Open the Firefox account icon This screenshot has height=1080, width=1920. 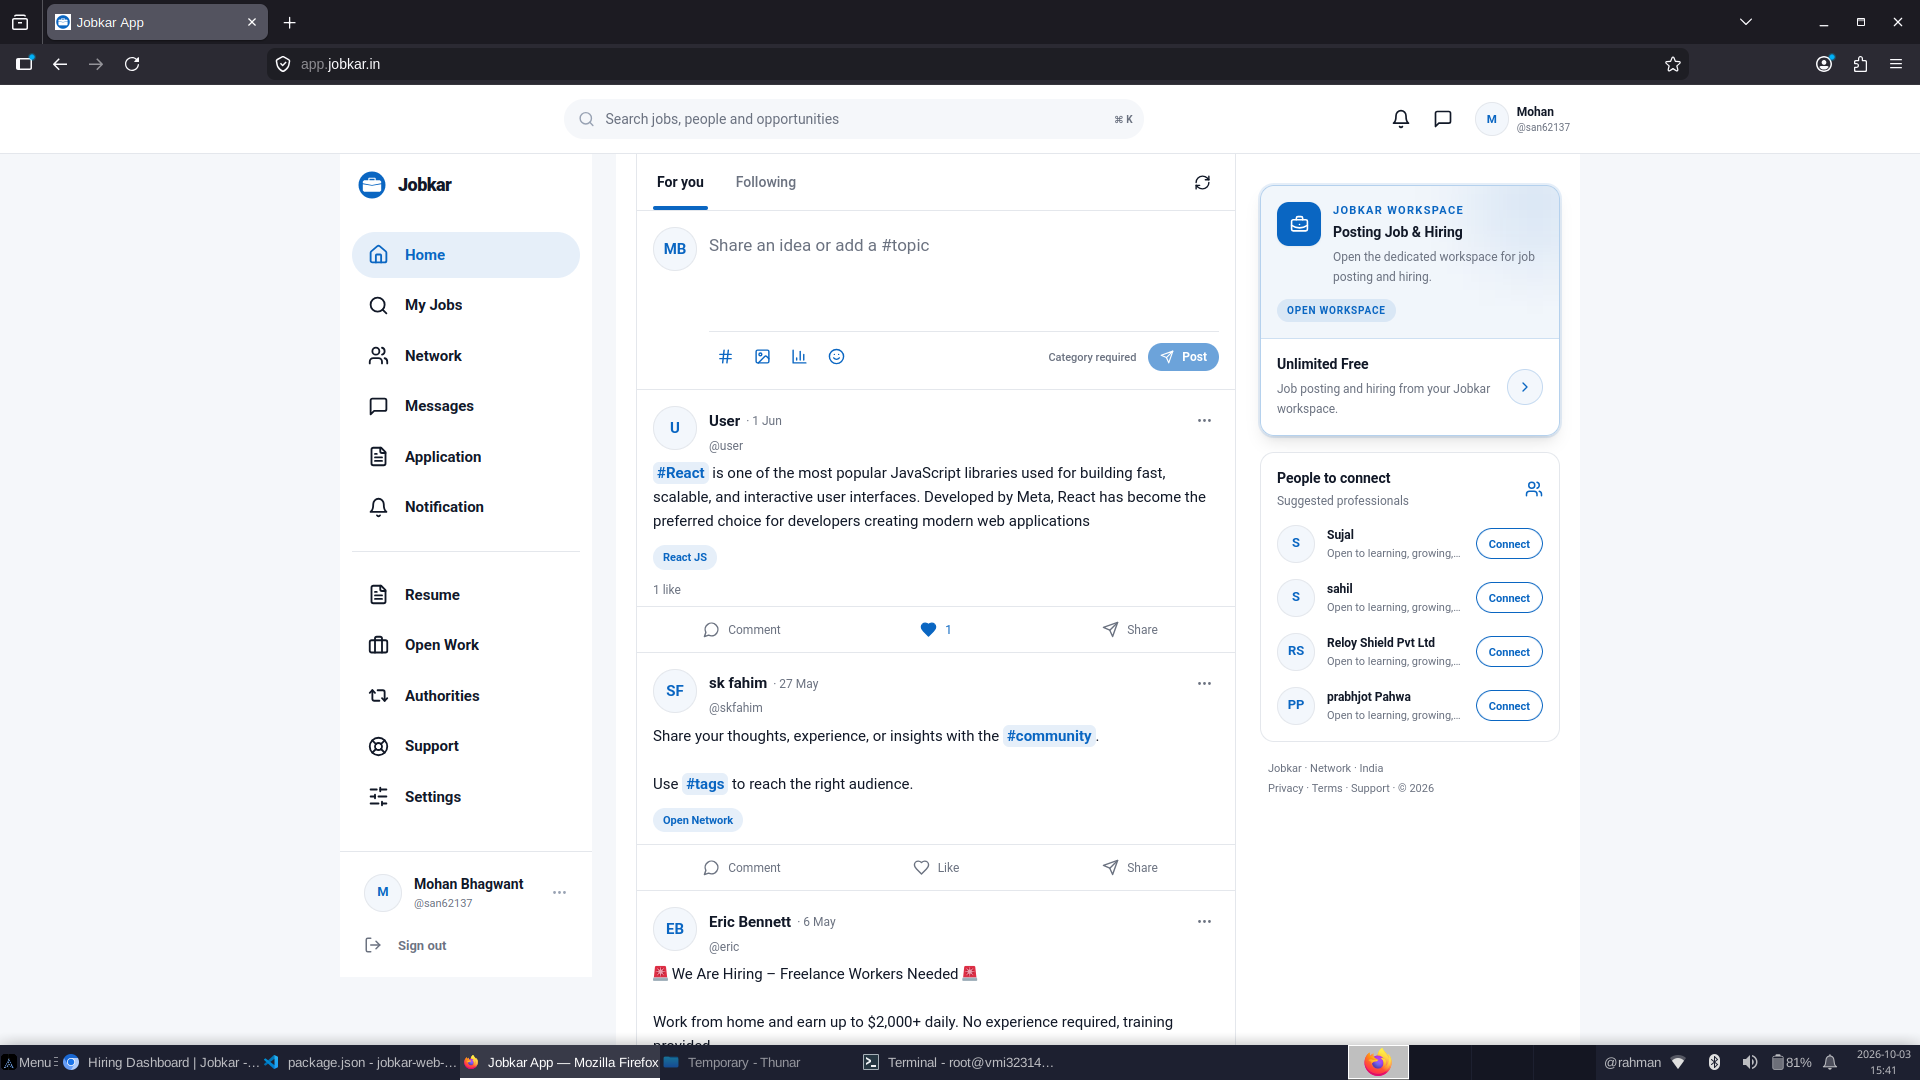pos(1824,64)
